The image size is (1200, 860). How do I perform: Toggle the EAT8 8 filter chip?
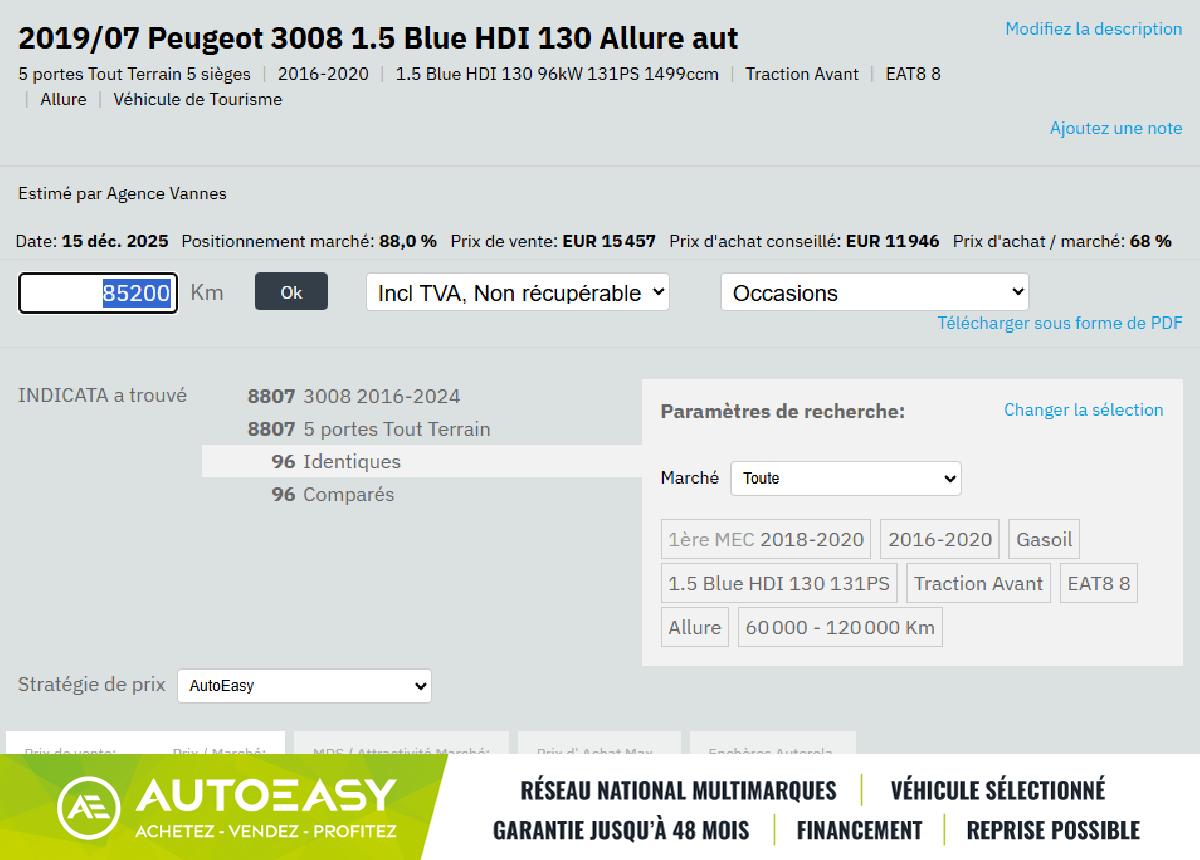tap(1098, 584)
